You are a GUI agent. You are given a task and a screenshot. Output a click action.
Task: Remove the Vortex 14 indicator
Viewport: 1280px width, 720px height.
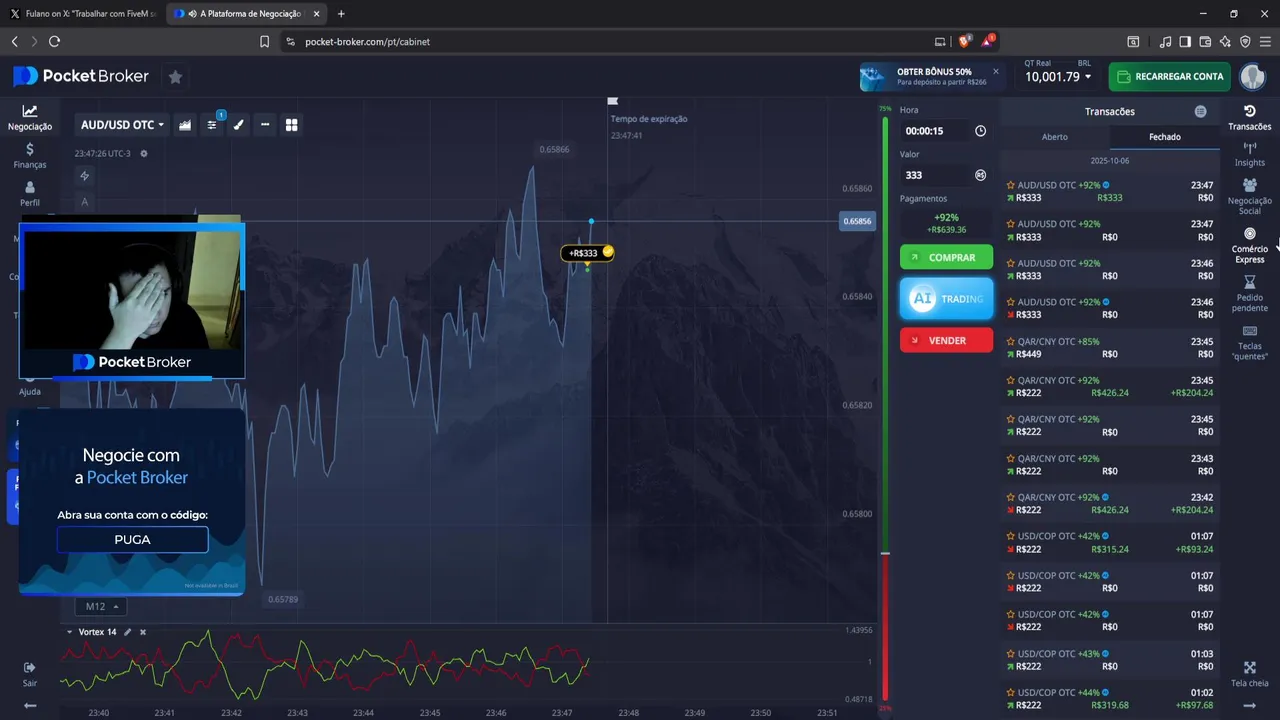[x=143, y=632]
